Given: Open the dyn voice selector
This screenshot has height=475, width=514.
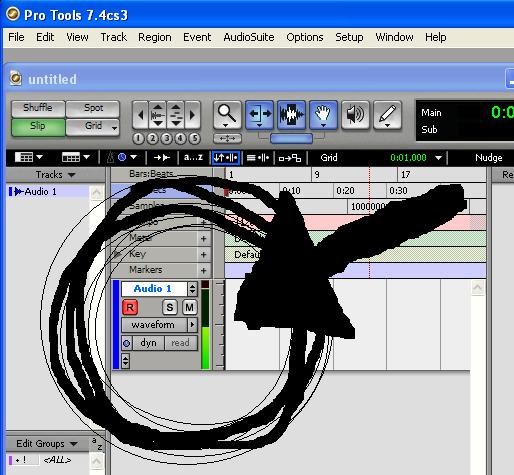Looking at the screenshot, I should point(148,343).
